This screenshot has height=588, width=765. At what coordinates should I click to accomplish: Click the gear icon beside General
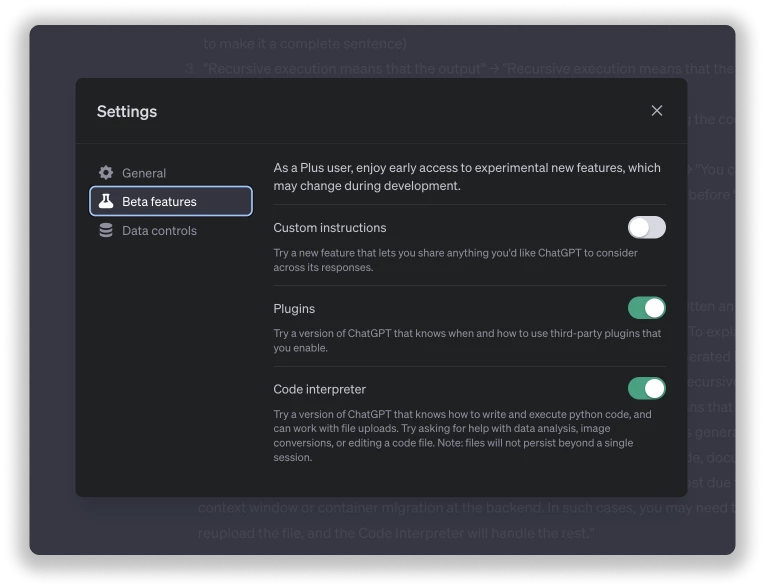pyautogui.click(x=106, y=173)
